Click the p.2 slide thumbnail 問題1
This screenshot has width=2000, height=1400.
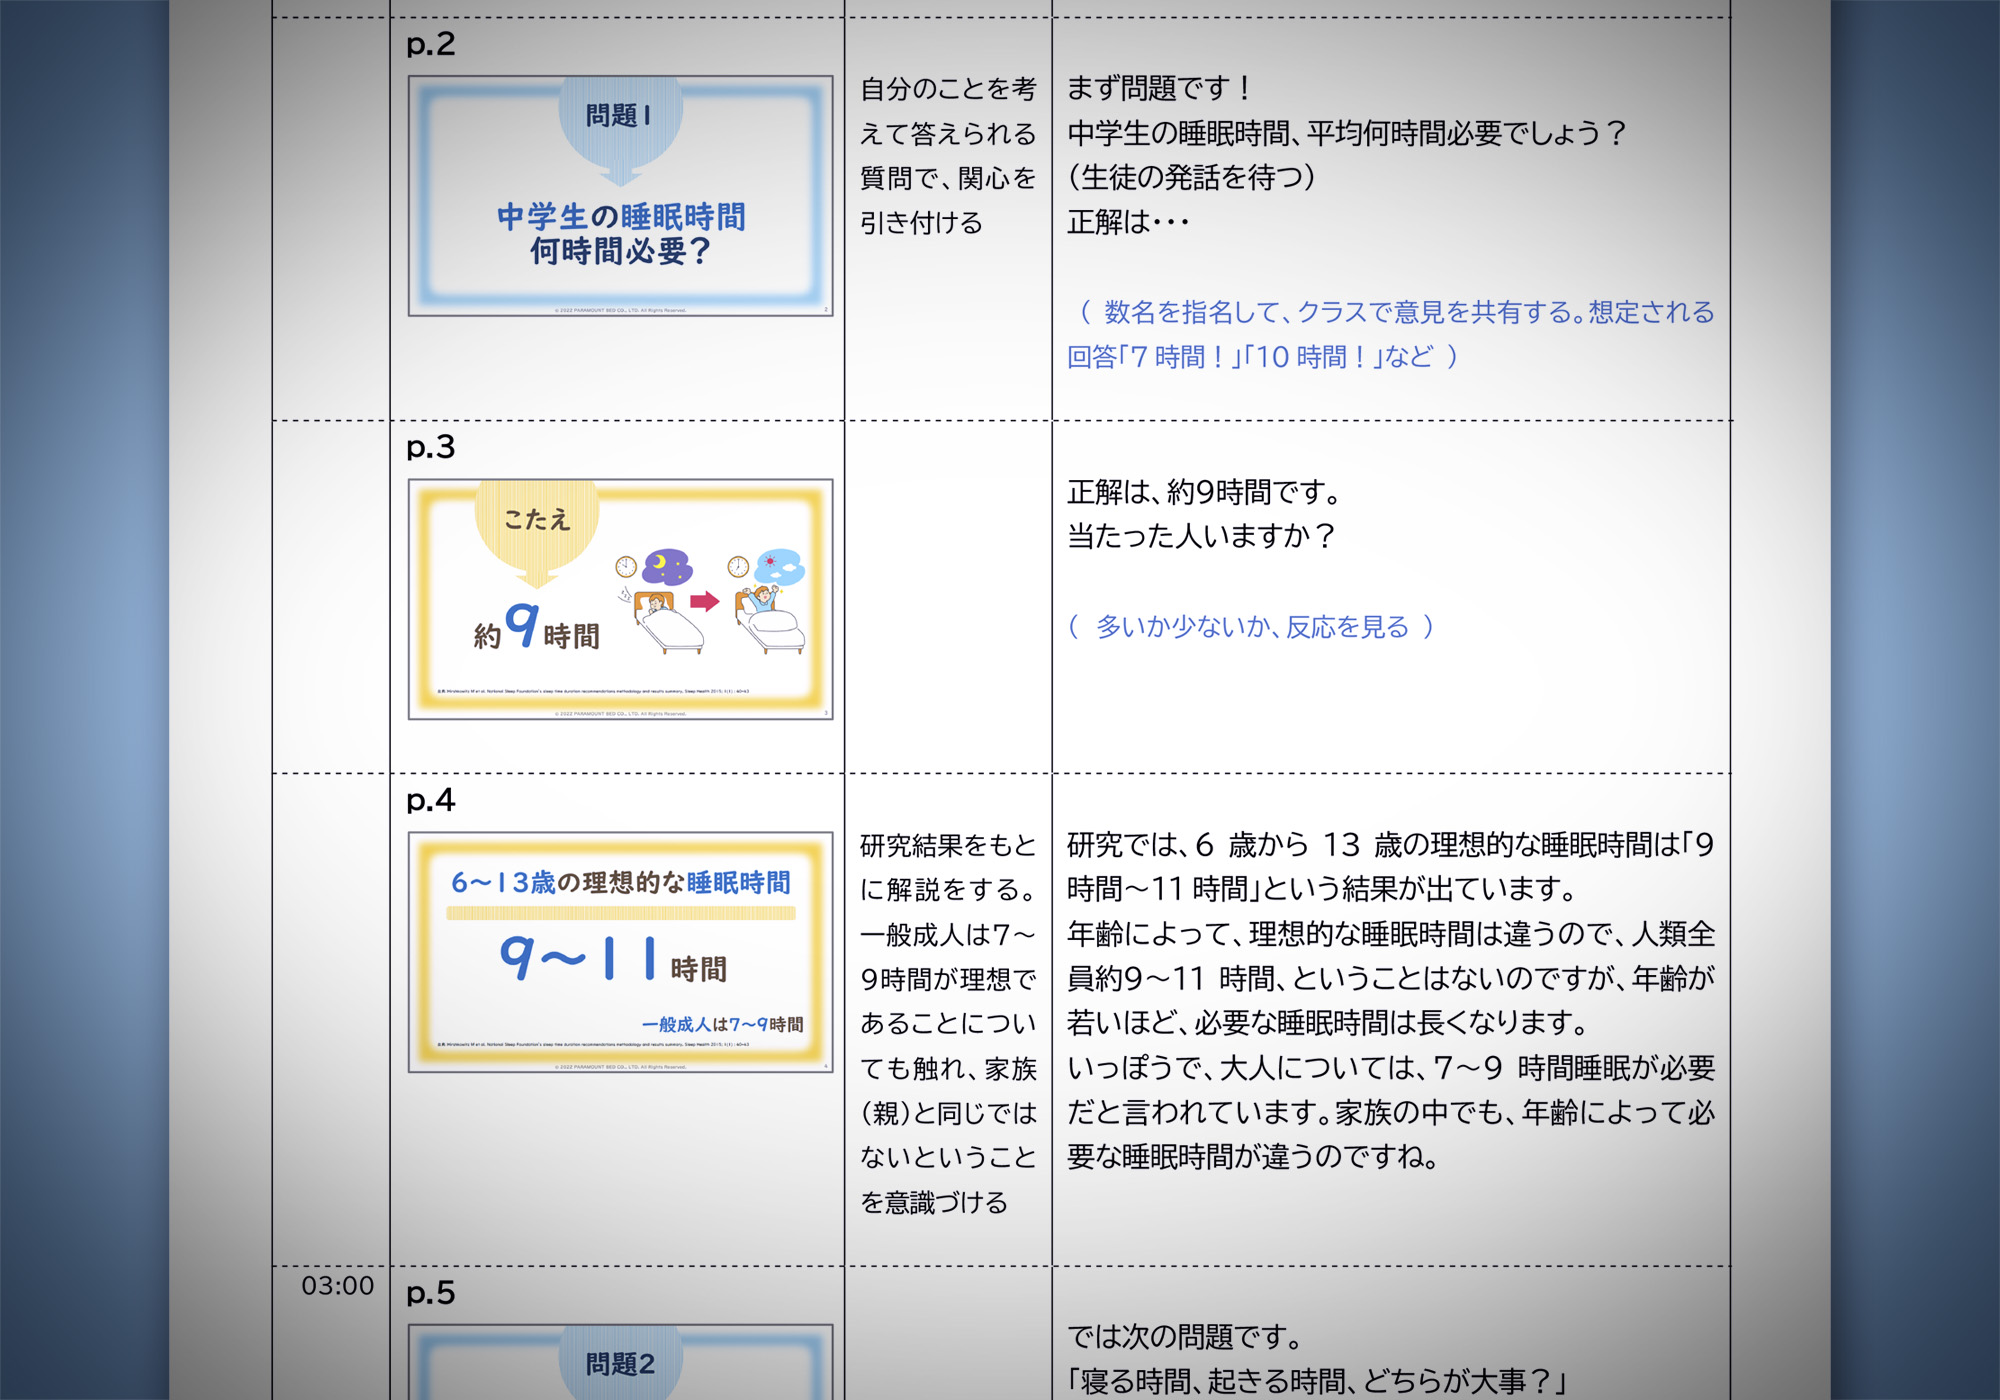coord(620,196)
